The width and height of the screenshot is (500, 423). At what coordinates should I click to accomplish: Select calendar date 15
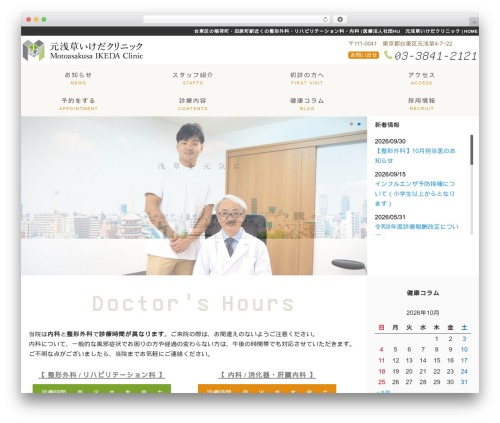tap(437, 360)
